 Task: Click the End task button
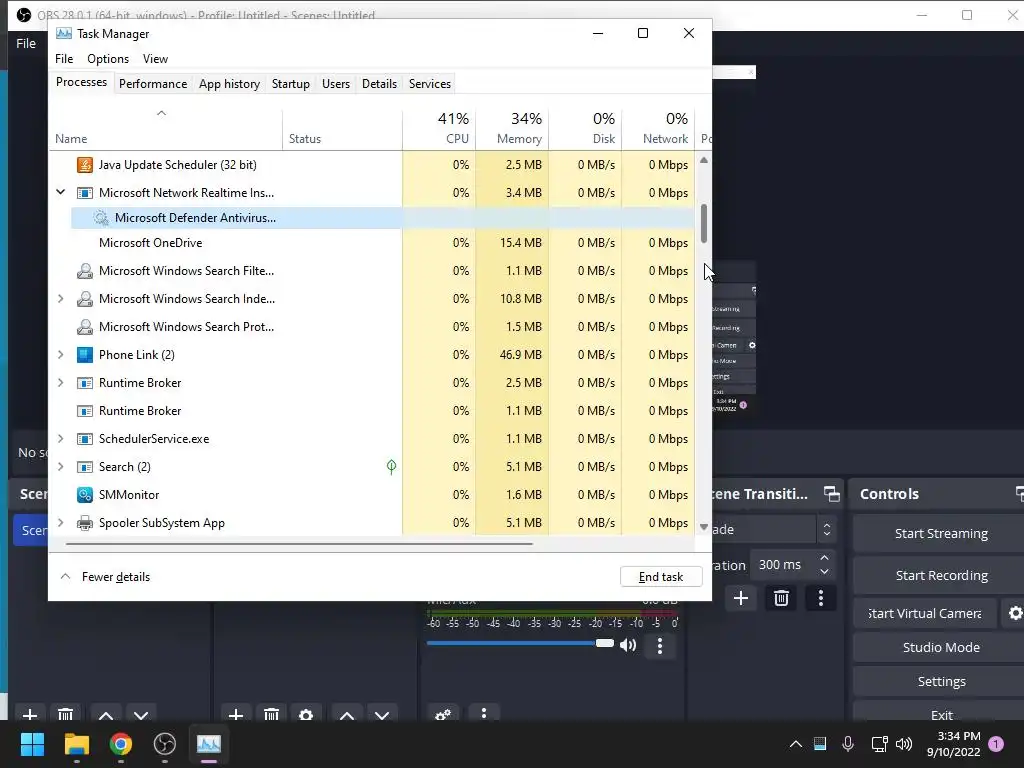click(x=661, y=577)
